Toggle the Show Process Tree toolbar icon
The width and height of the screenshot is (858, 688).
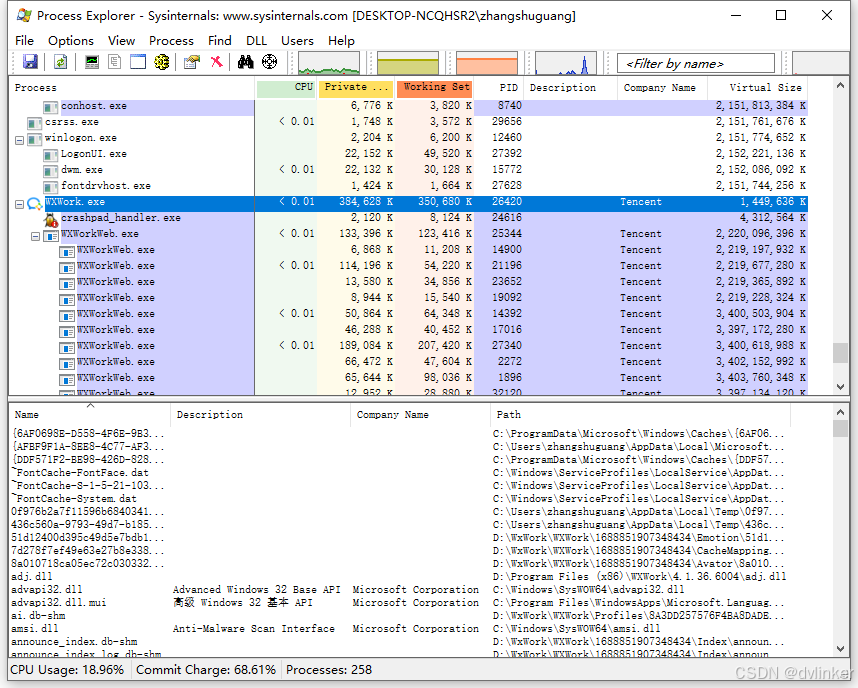click(x=114, y=62)
